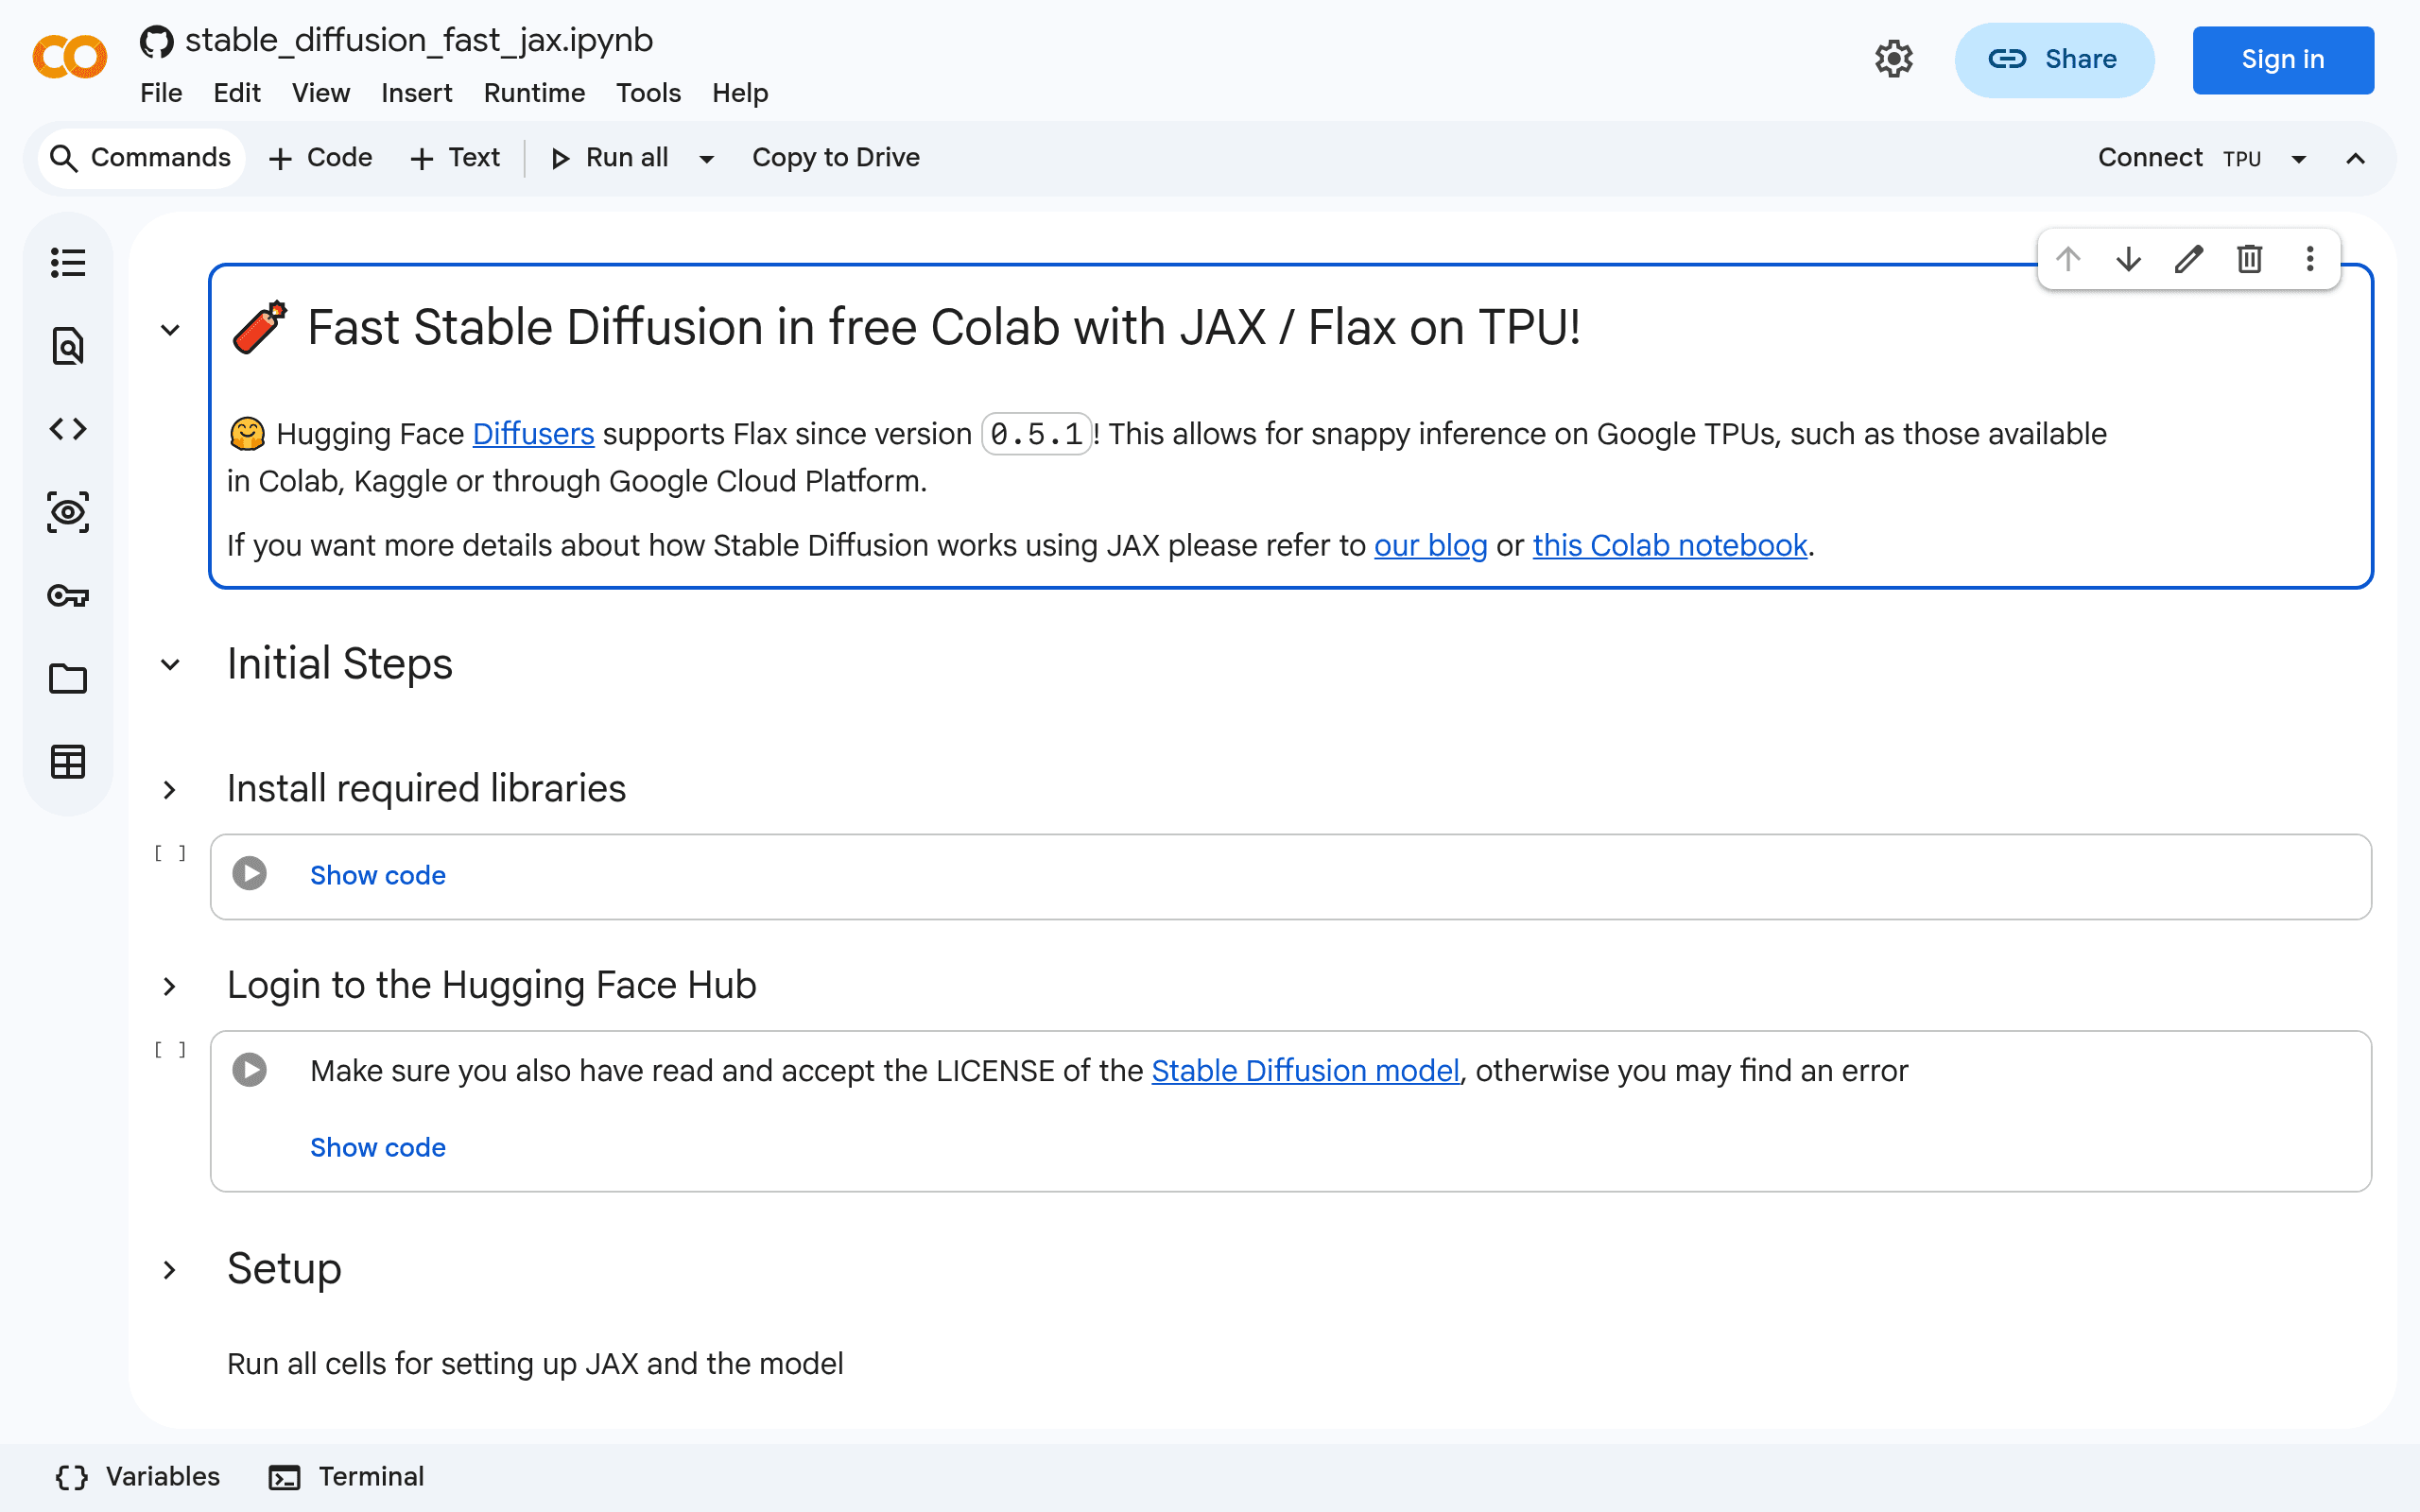The height and width of the screenshot is (1512, 2420).
Task: Follow the Diffusers link
Action: tap(533, 434)
